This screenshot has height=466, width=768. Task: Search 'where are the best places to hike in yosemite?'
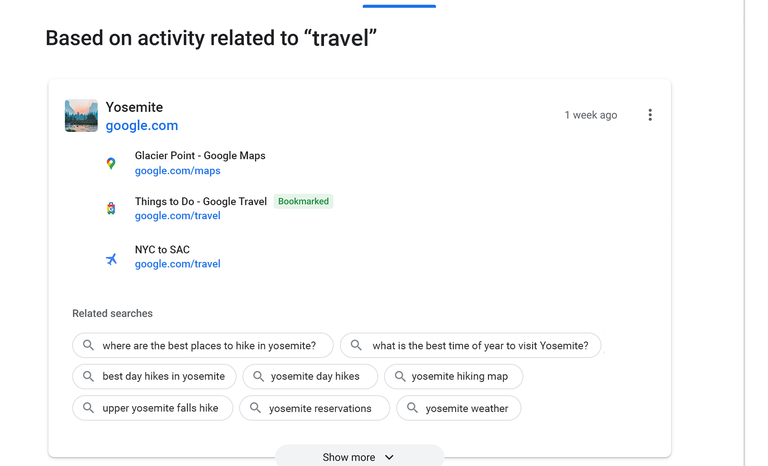click(208, 346)
